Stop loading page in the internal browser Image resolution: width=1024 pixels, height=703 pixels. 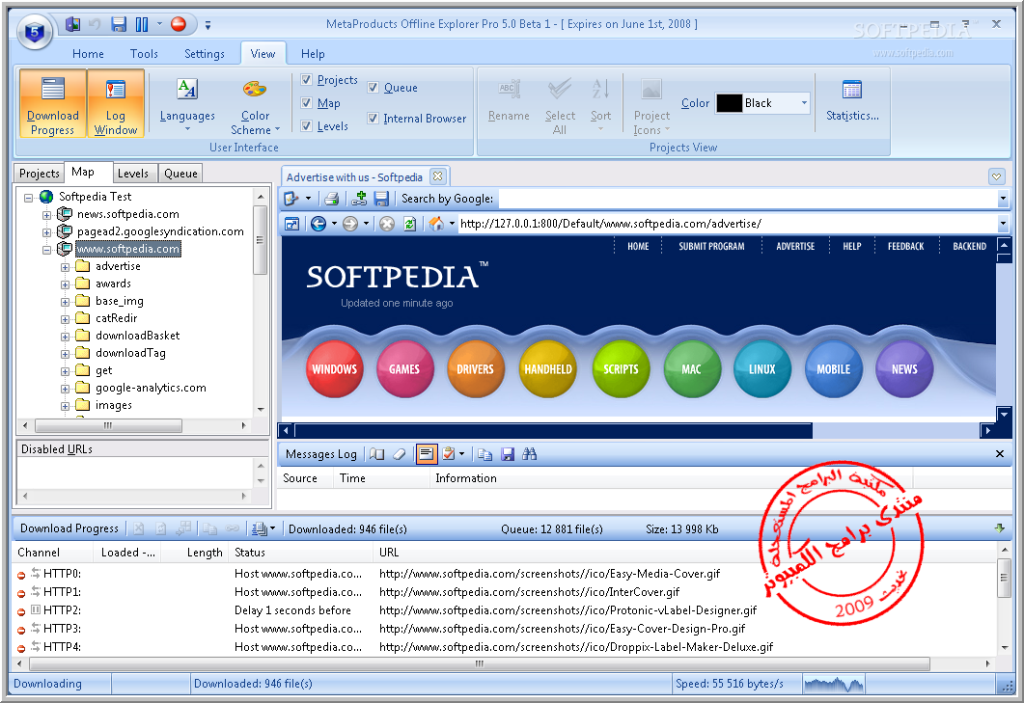point(387,224)
